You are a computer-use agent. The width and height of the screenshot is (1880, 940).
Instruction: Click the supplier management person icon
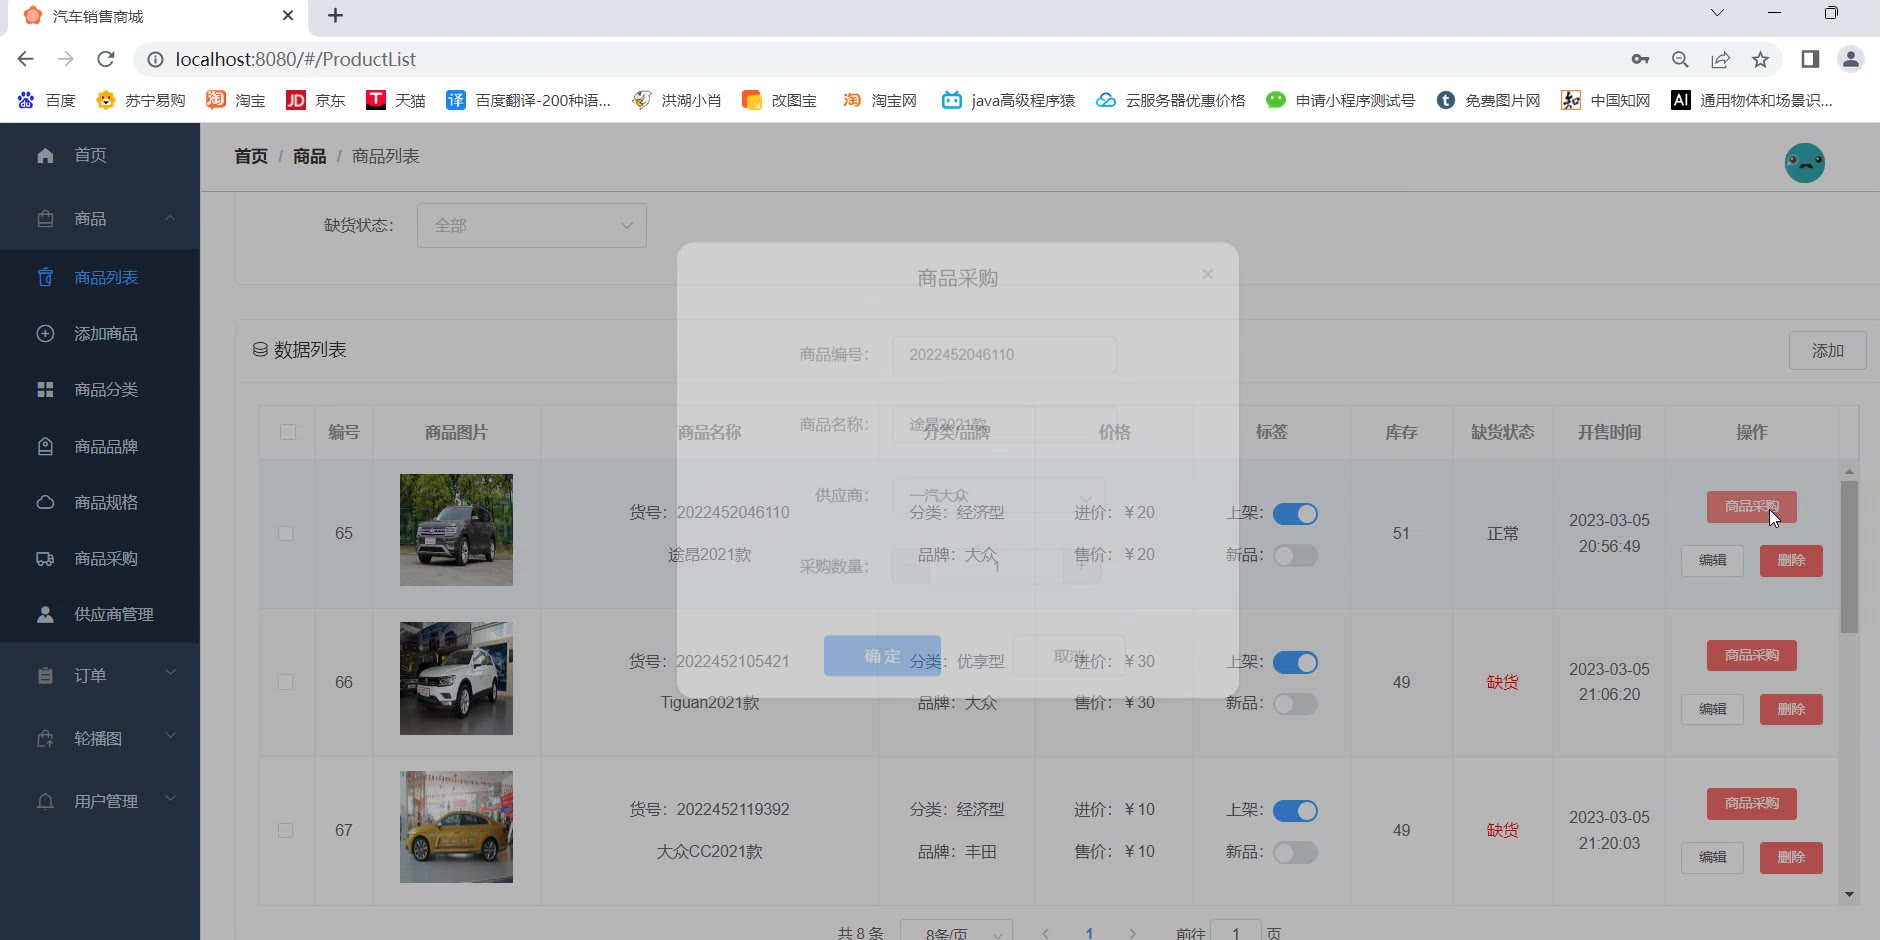pyautogui.click(x=45, y=615)
